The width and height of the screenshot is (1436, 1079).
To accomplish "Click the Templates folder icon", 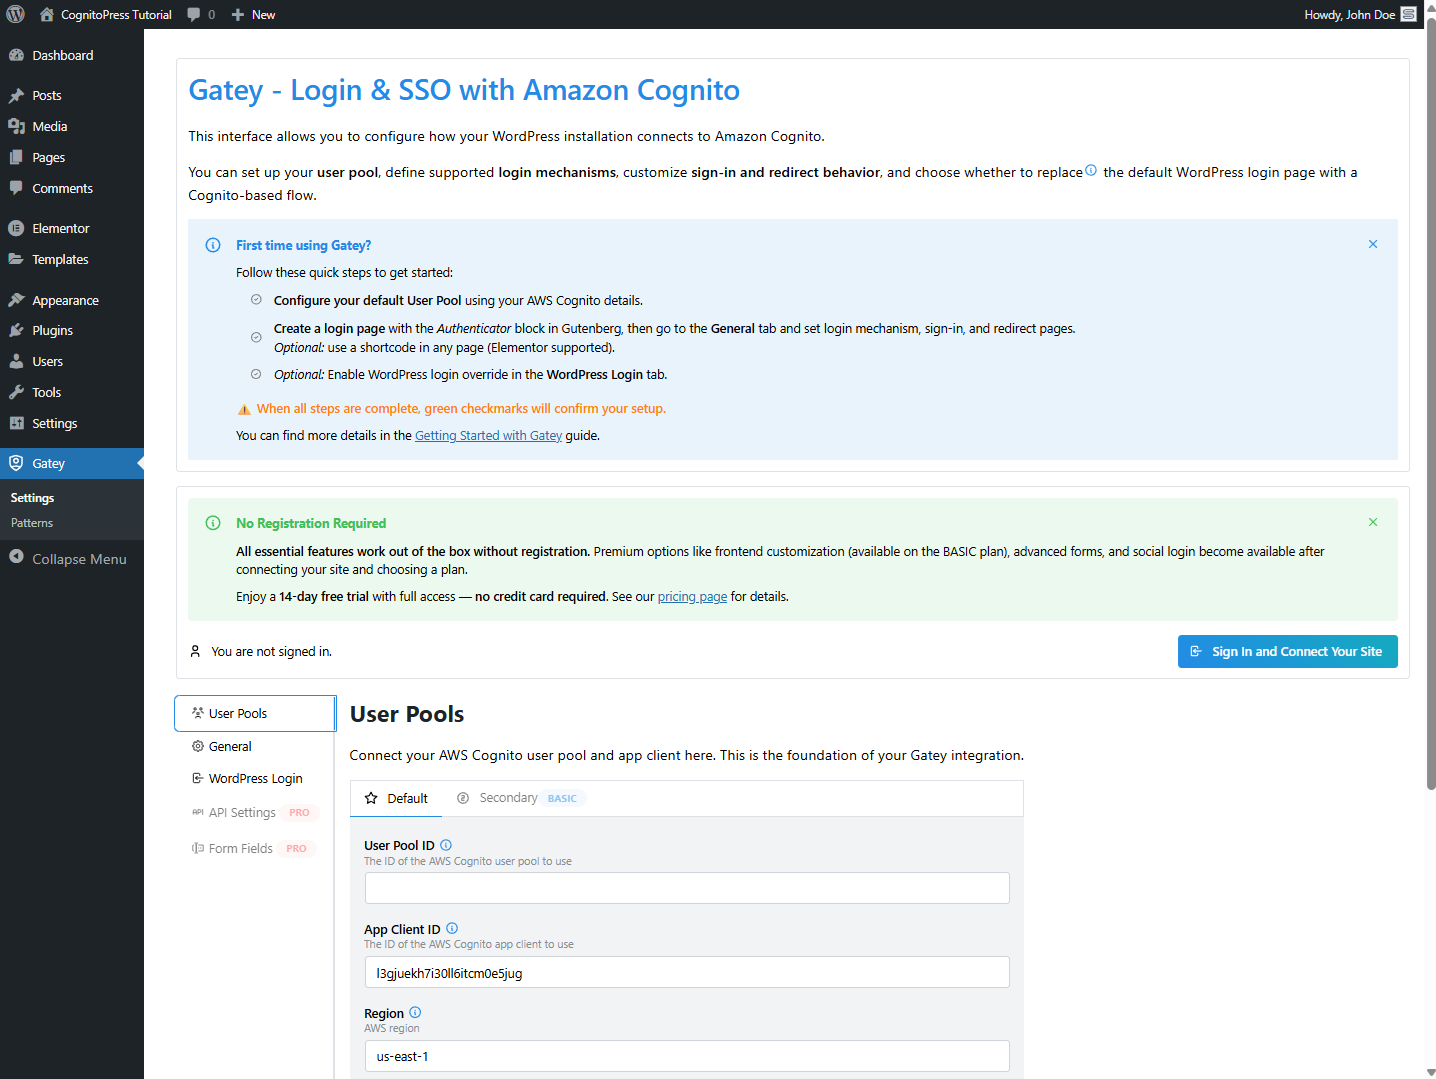I will (16, 259).
